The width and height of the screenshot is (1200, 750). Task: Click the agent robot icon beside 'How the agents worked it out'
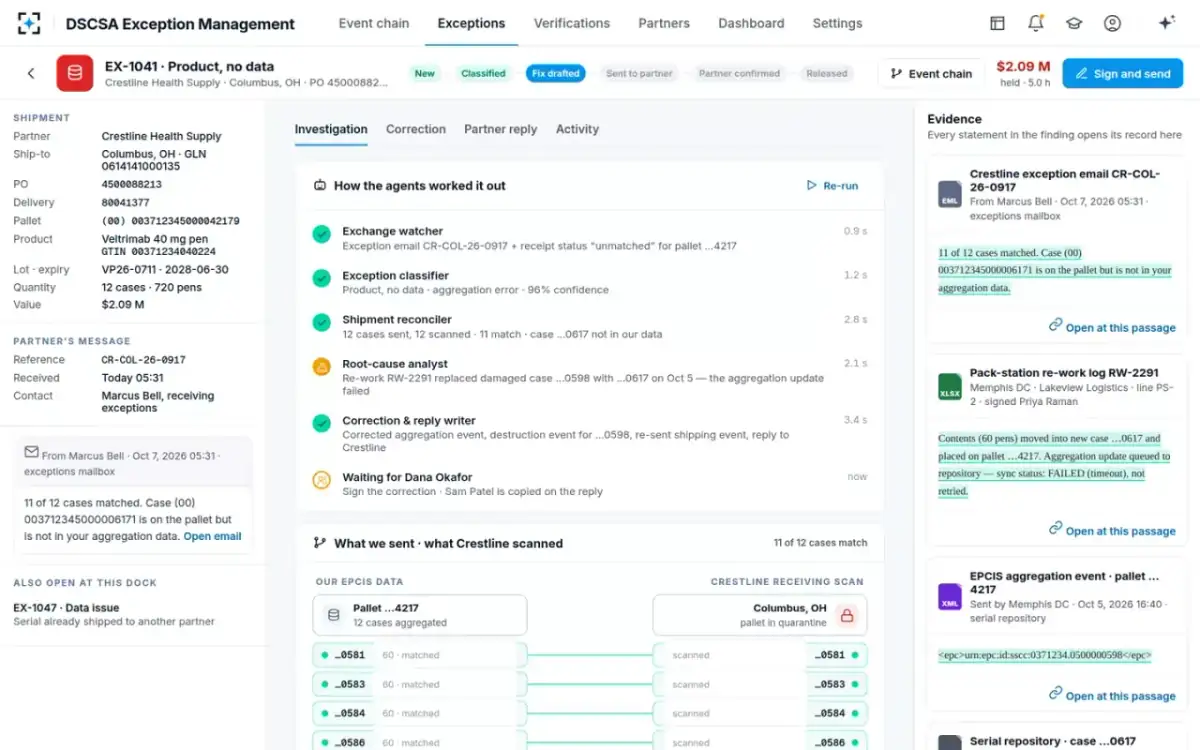320,186
